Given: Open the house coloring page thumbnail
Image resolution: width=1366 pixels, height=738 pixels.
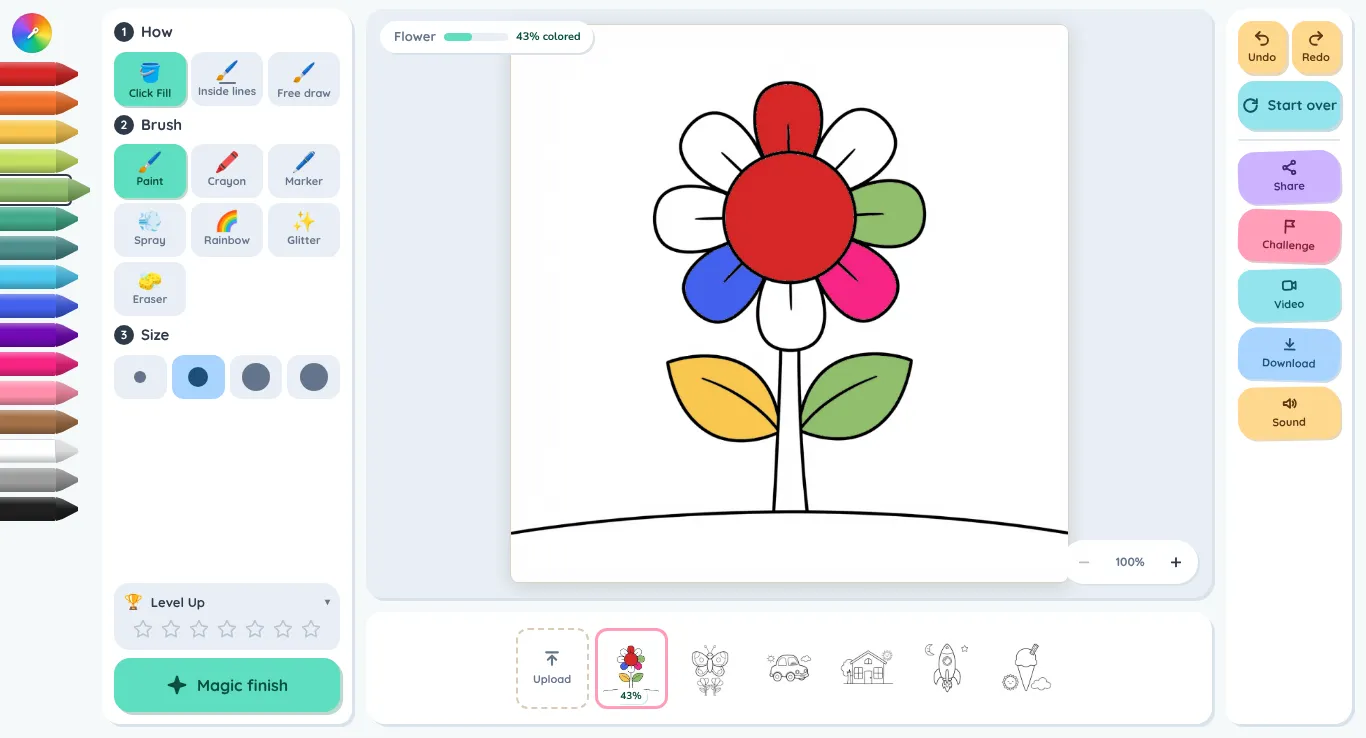Looking at the screenshot, I should (867, 667).
